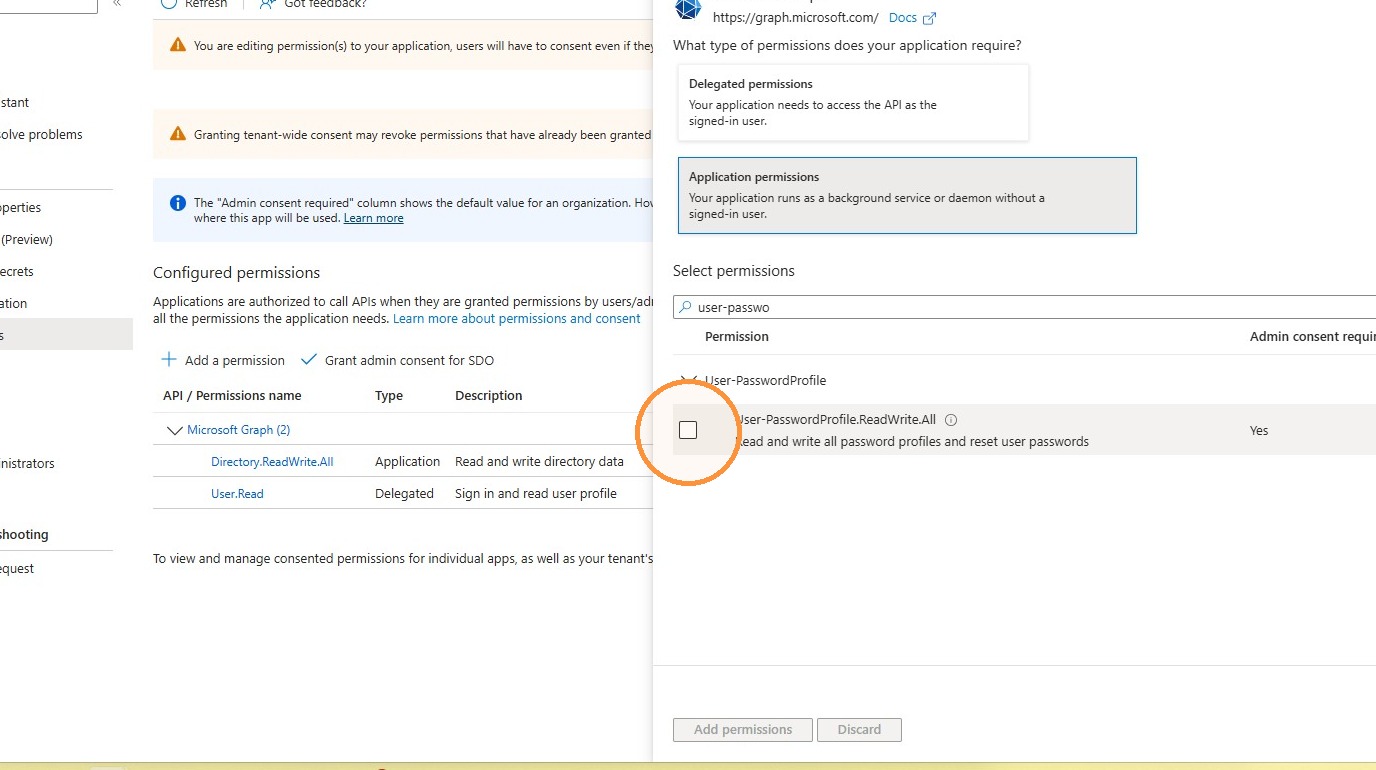Click the Admin consent required column header
Image resolution: width=1376 pixels, height=770 pixels.
(x=1312, y=337)
